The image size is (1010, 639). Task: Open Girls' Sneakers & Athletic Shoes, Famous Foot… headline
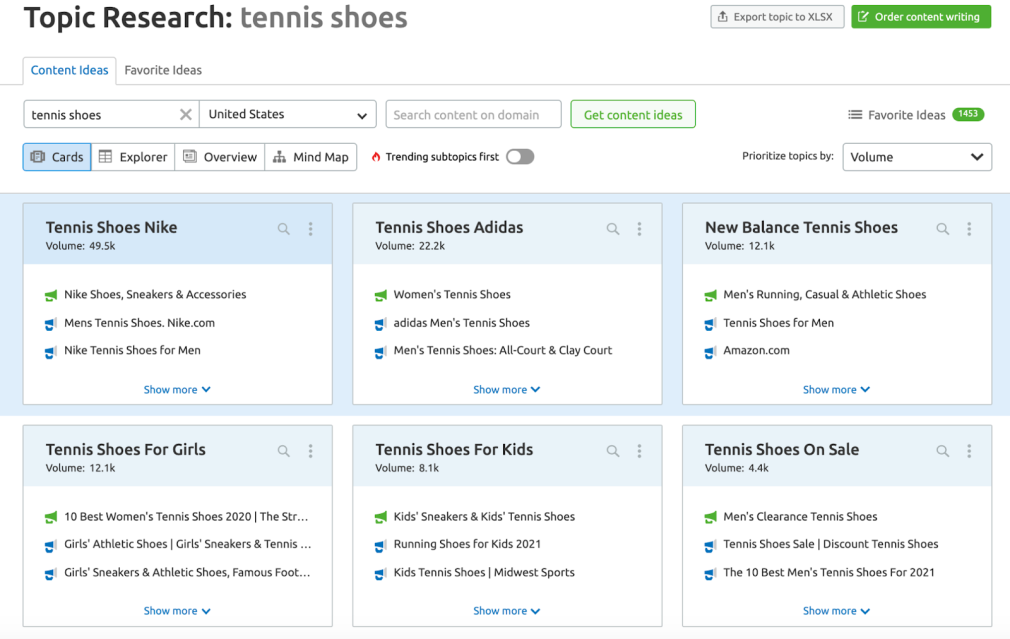(187, 572)
